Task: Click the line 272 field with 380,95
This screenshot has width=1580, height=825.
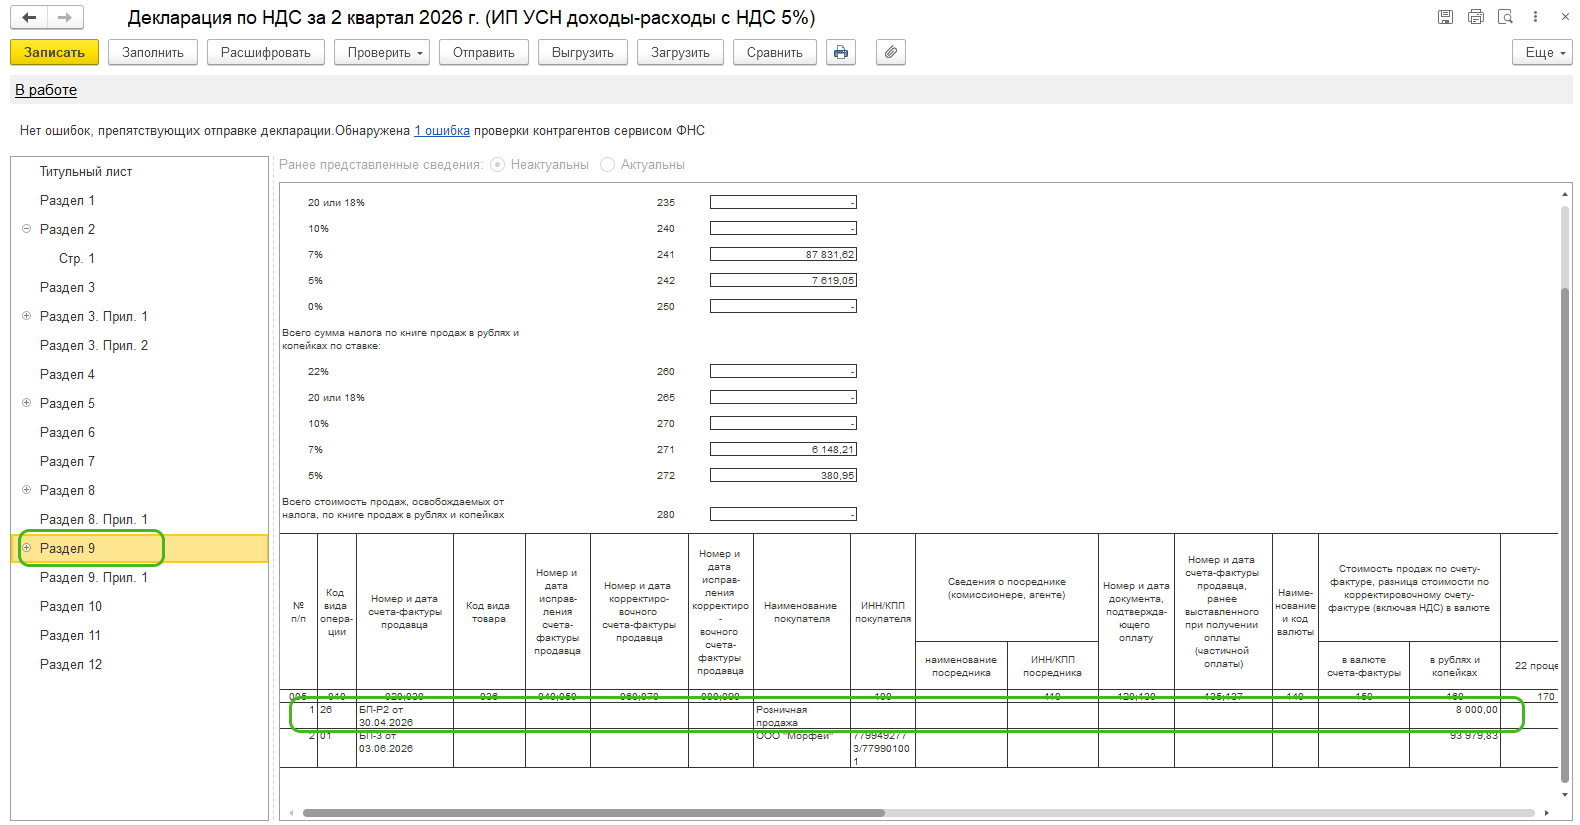Action: (x=783, y=475)
